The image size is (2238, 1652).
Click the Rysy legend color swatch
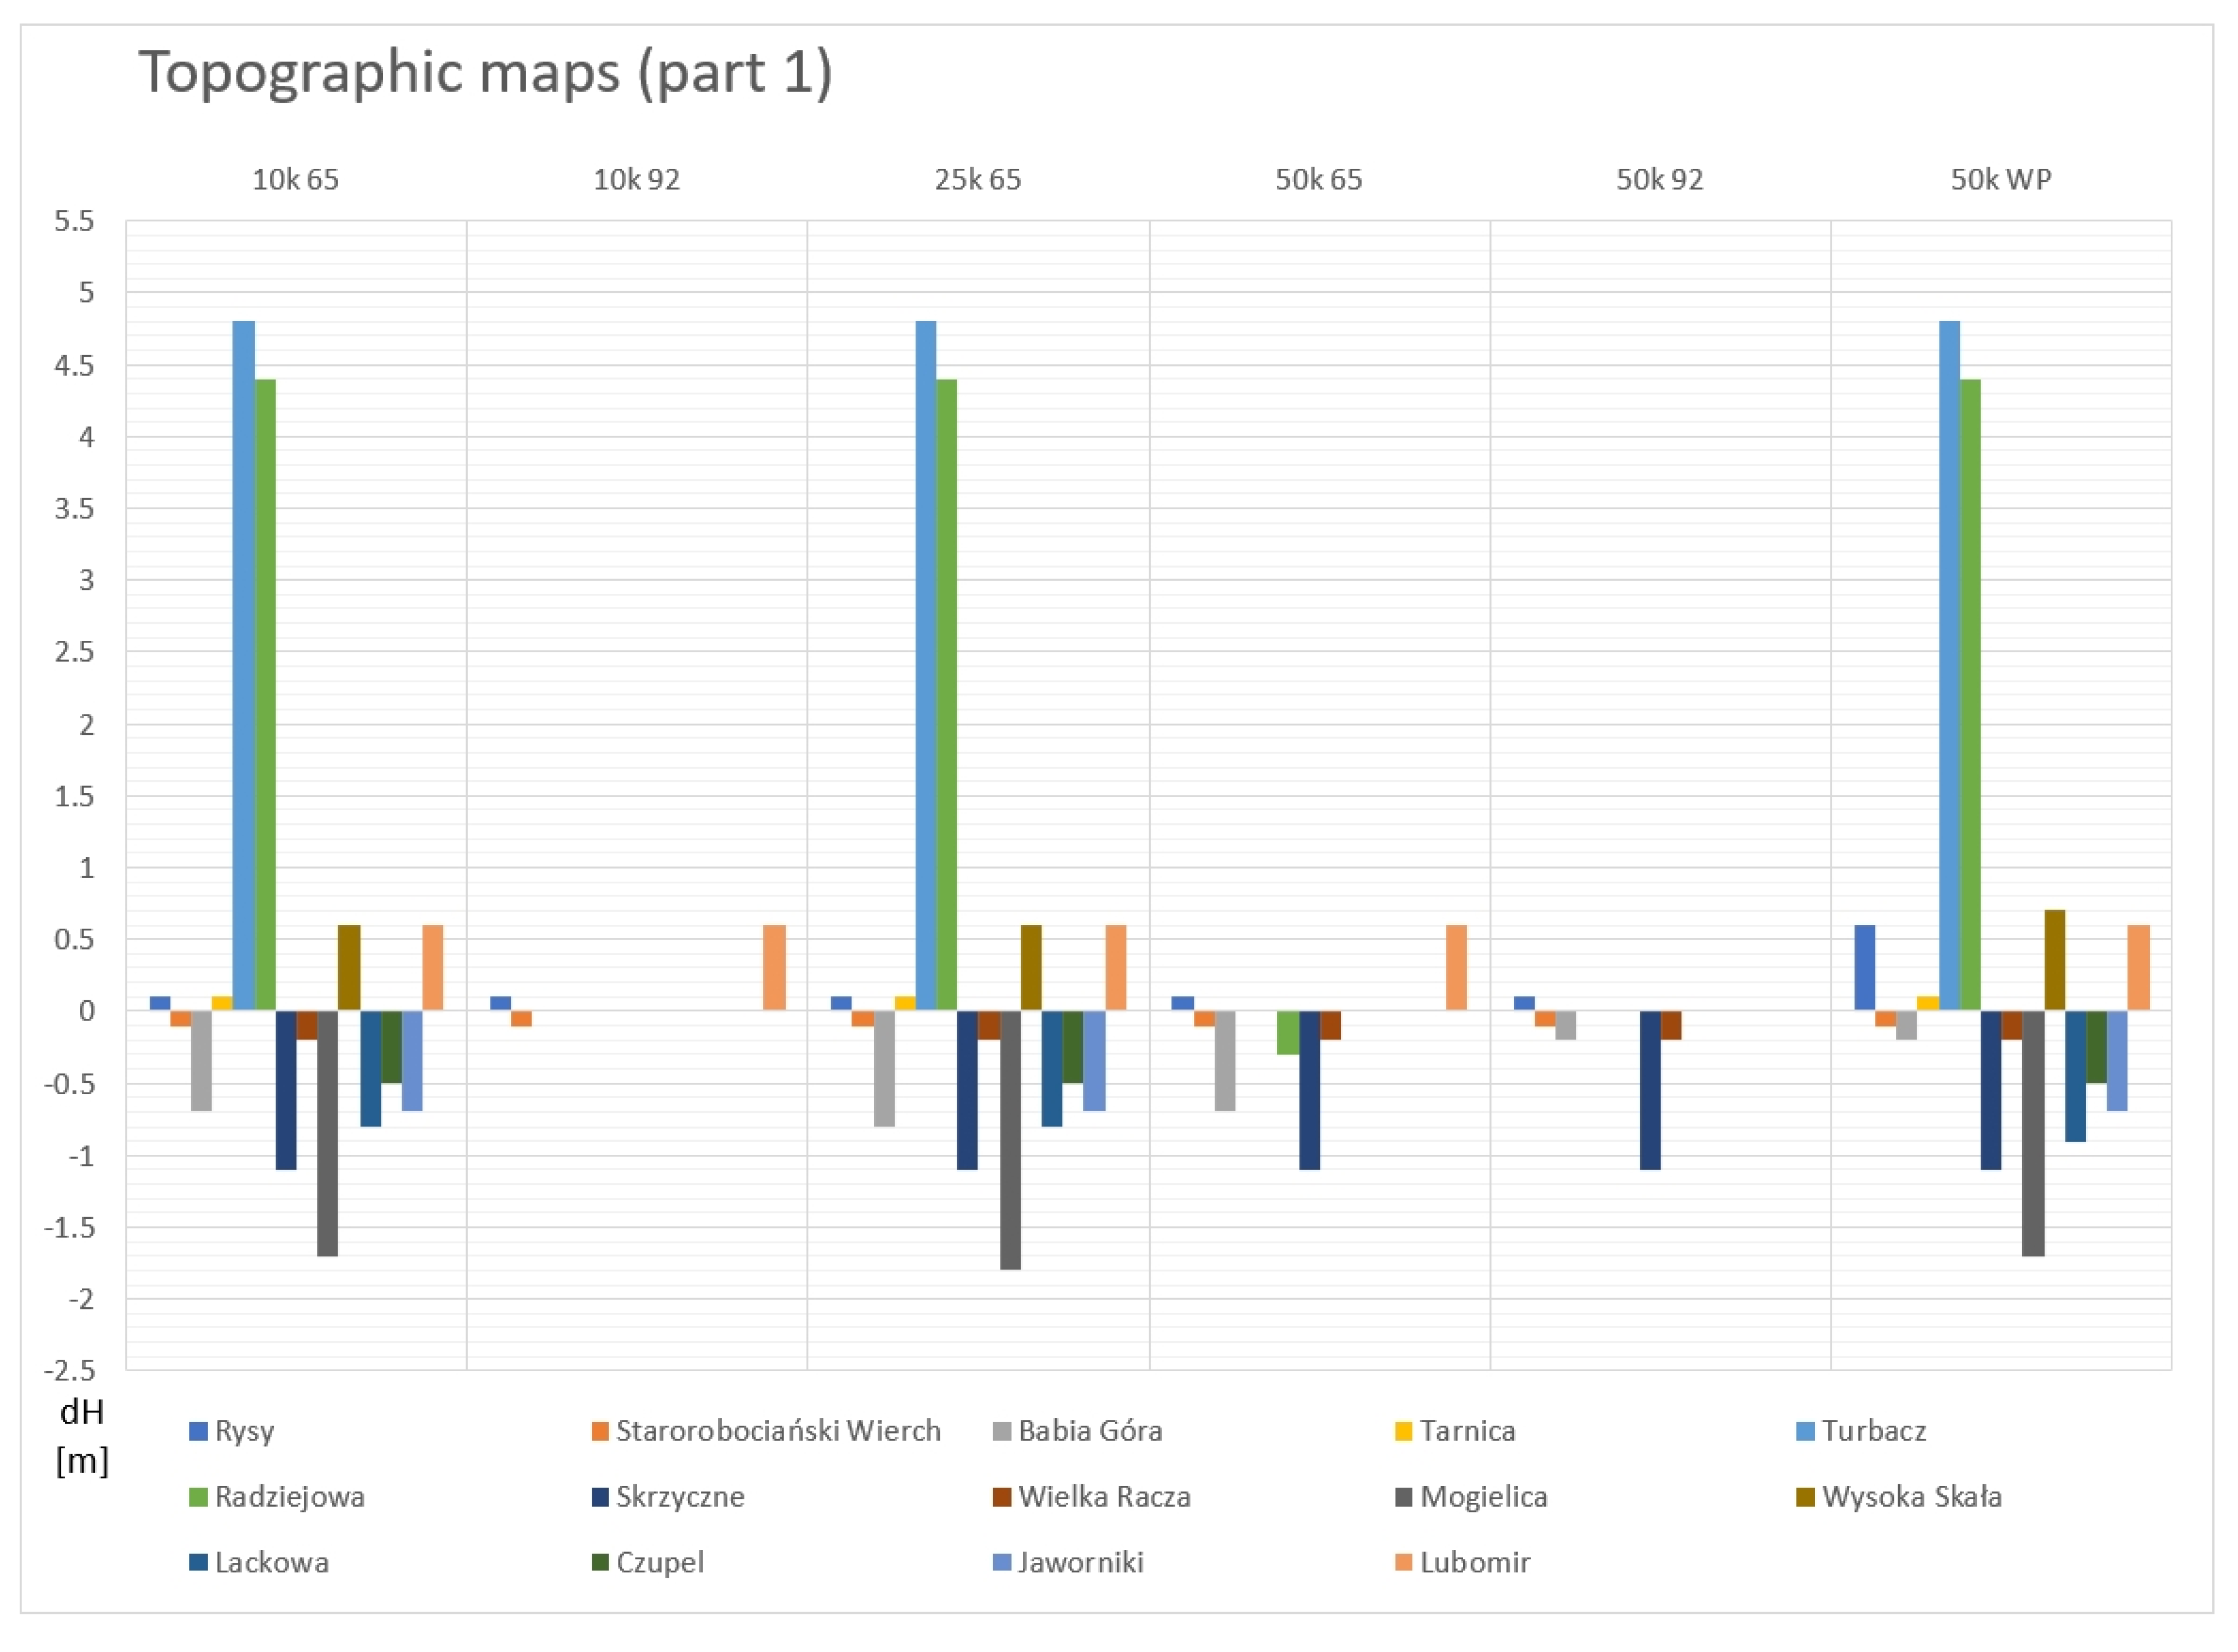click(198, 1431)
